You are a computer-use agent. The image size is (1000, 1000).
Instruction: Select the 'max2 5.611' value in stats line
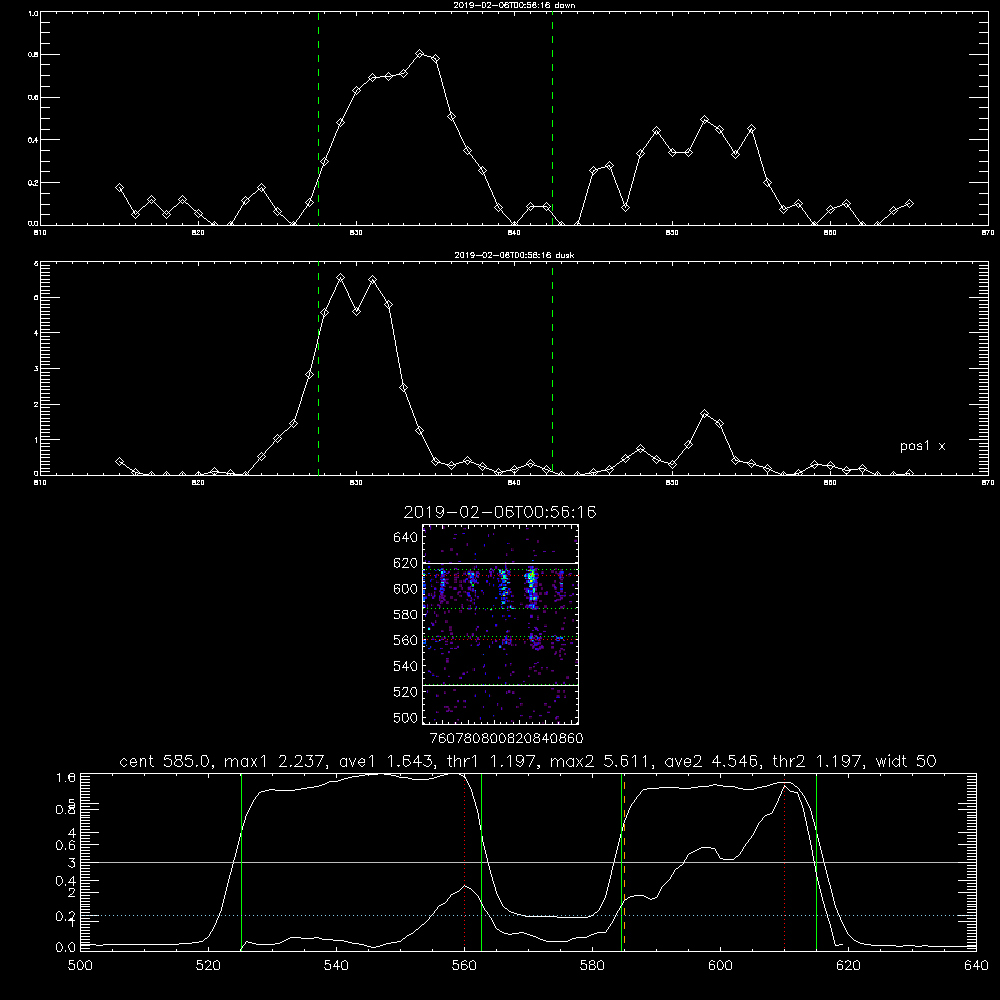599,761
